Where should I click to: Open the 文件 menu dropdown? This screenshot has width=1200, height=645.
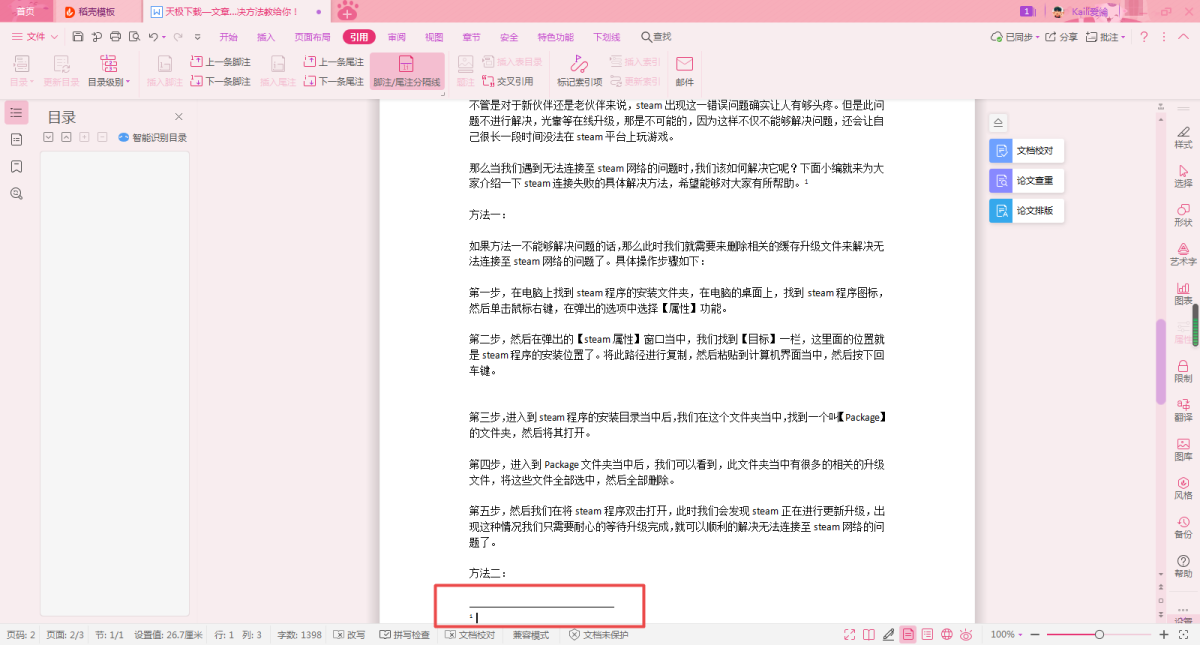[36, 37]
